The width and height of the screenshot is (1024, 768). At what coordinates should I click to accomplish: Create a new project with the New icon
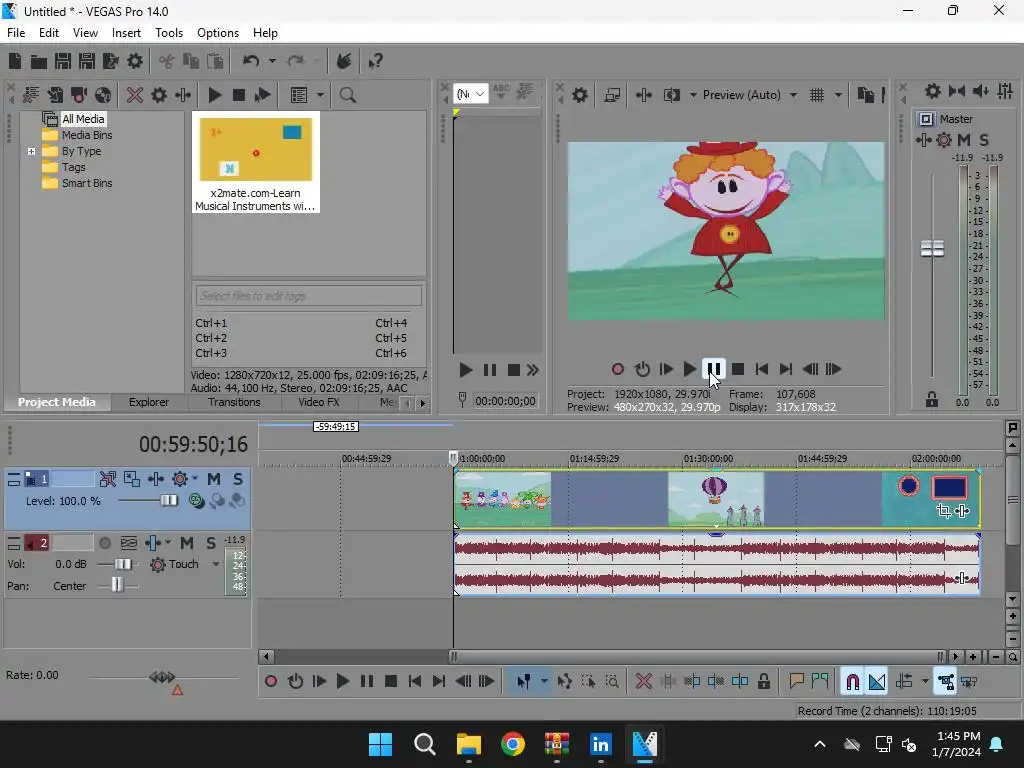pyautogui.click(x=15, y=61)
